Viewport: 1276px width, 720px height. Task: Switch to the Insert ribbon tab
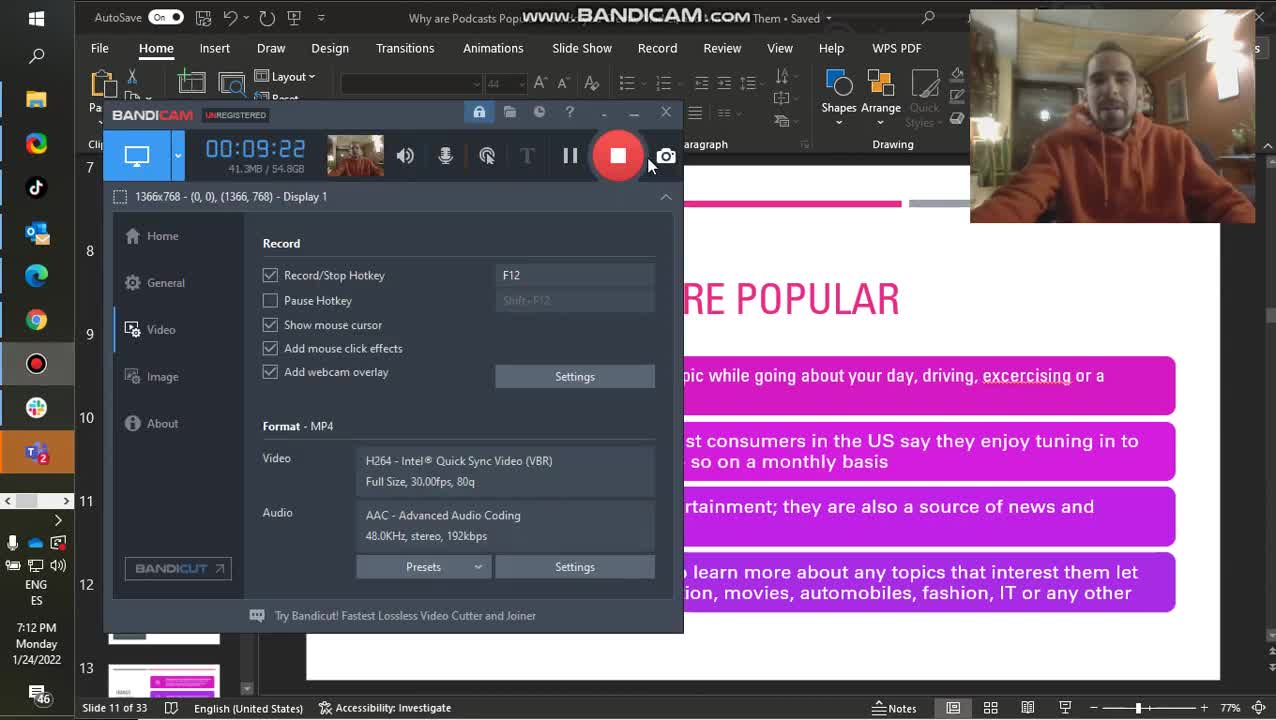[x=214, y=48]
